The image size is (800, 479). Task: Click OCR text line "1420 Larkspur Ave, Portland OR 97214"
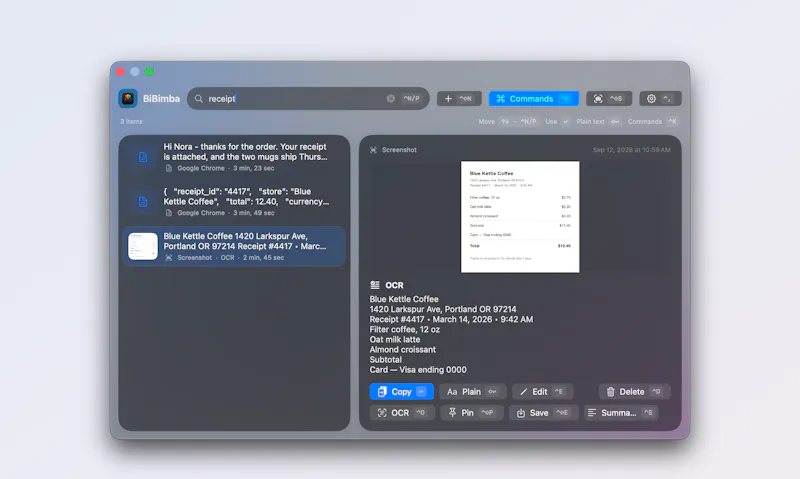443,309
